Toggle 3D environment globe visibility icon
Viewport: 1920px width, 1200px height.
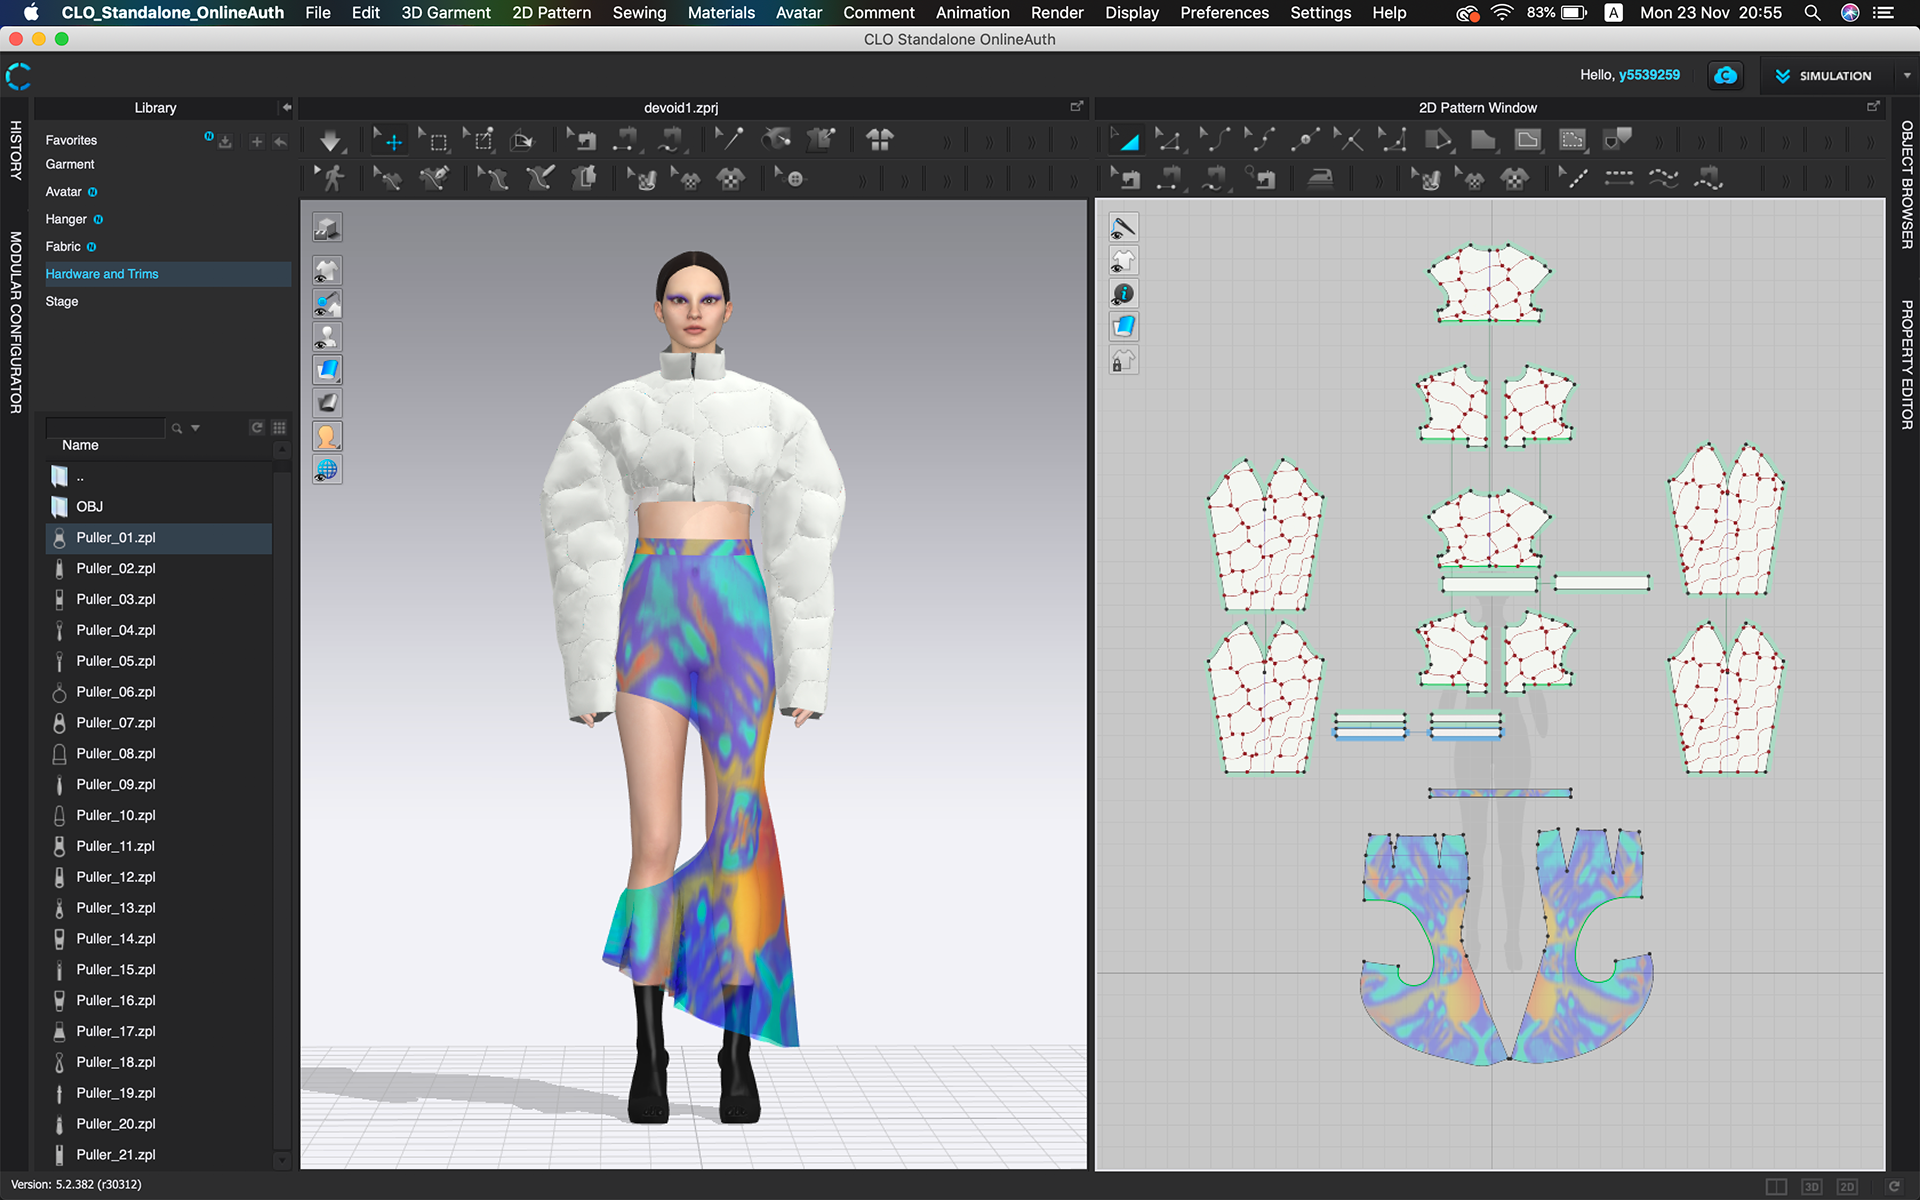coord(327,470)
